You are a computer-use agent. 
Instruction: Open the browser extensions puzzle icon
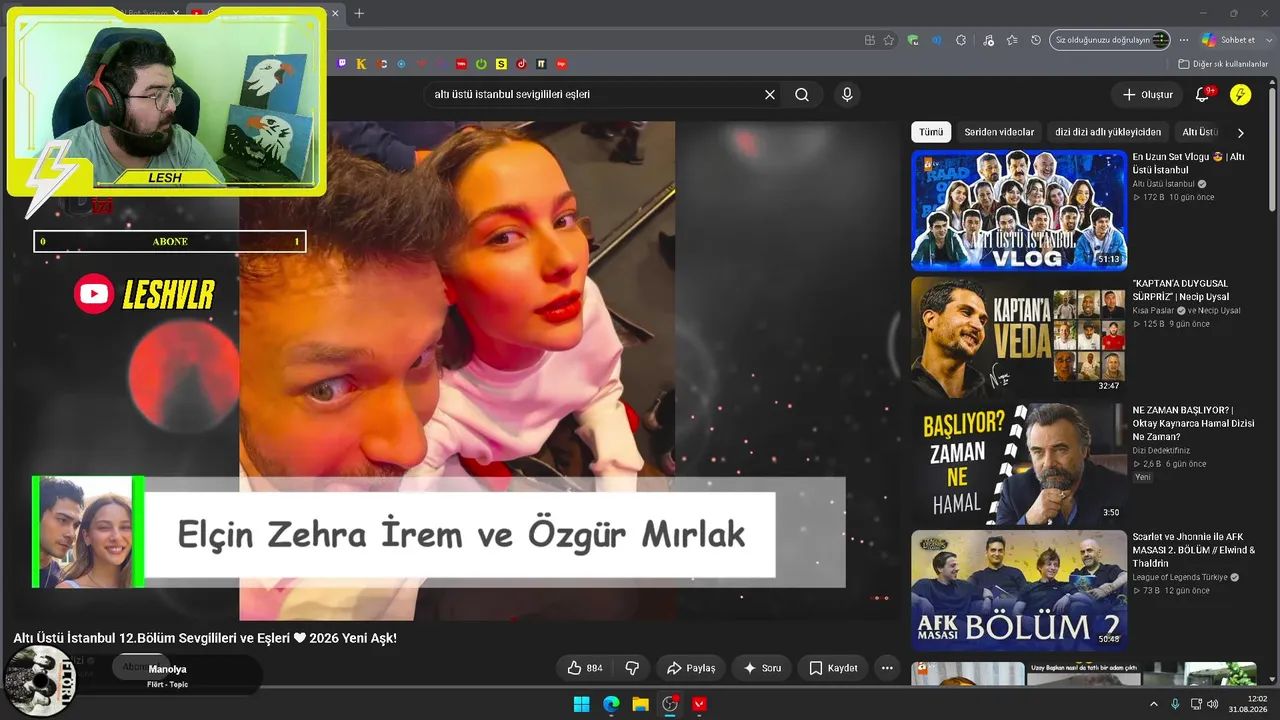point(961,40)
